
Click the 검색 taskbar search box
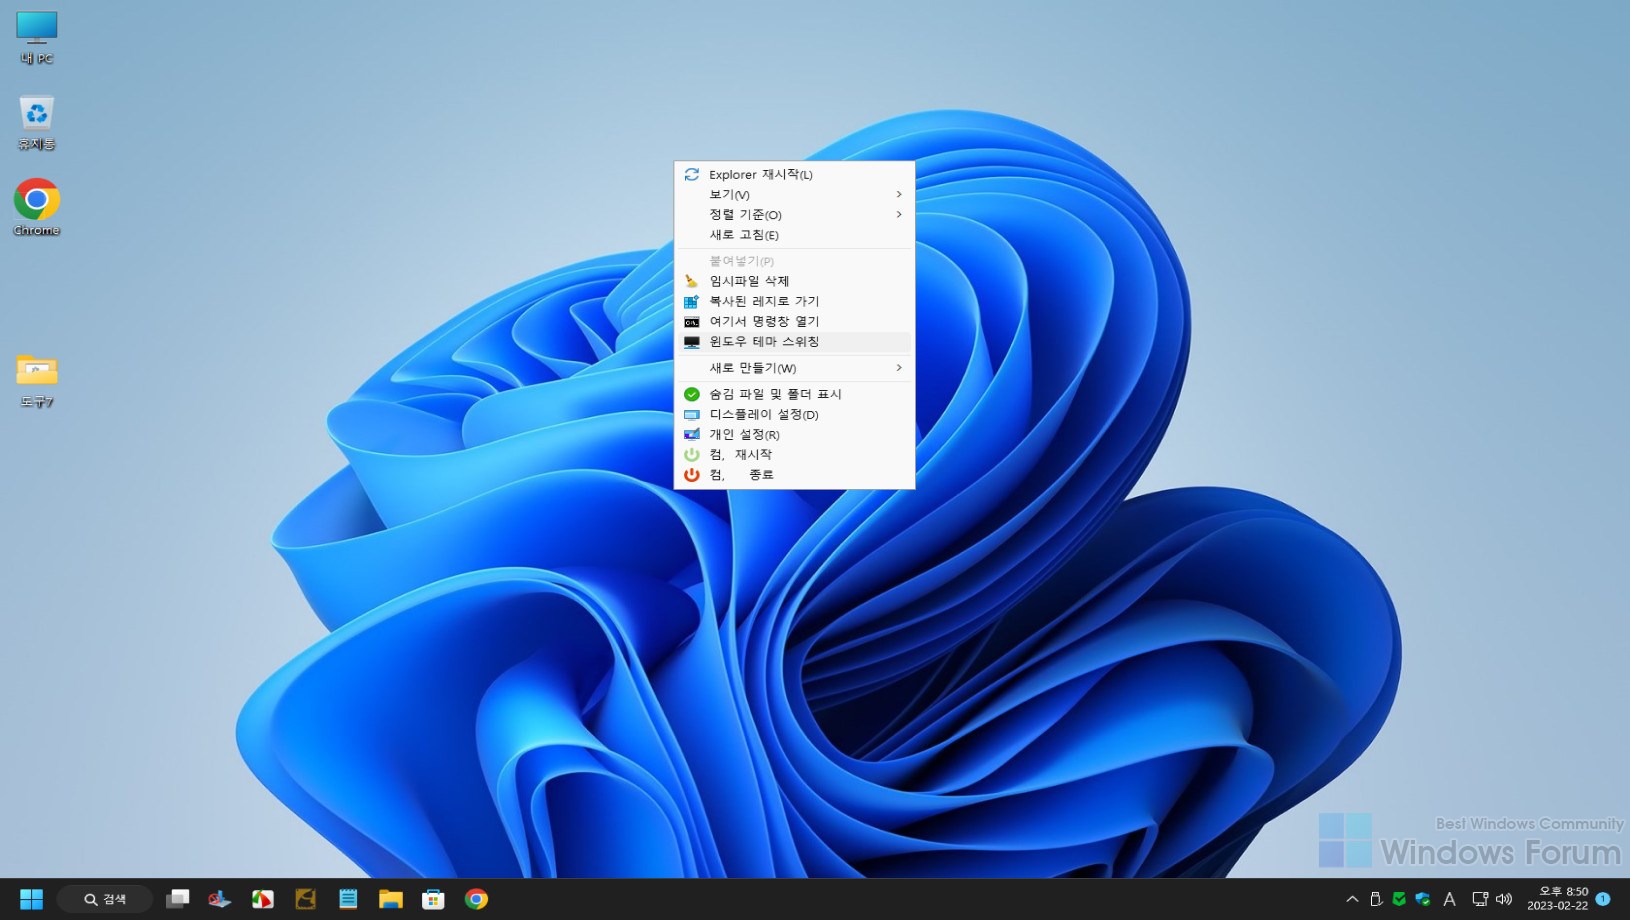[x=105, y=899]
